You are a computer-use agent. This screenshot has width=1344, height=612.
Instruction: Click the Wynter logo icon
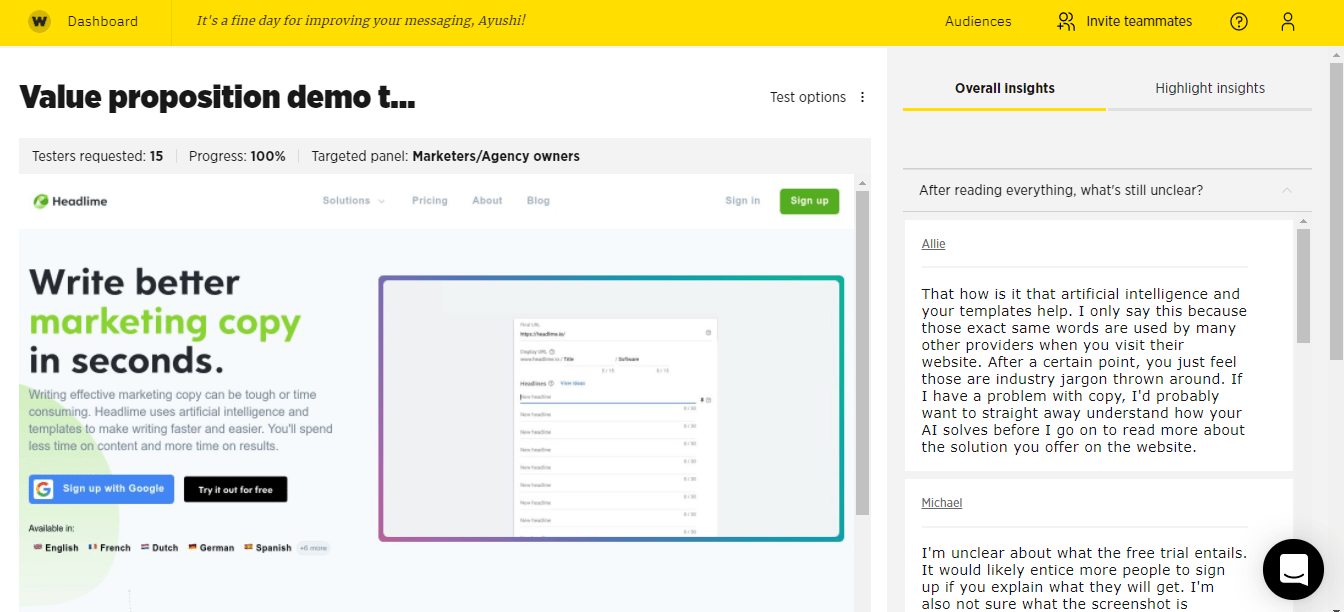pyautogui.click(x=39, y=21)
